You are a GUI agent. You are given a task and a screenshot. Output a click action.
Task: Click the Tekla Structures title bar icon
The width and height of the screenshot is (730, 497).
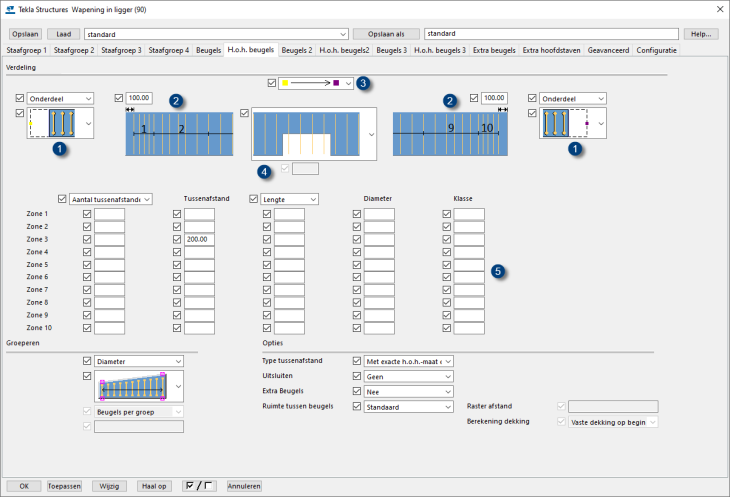tap(10, 10)
